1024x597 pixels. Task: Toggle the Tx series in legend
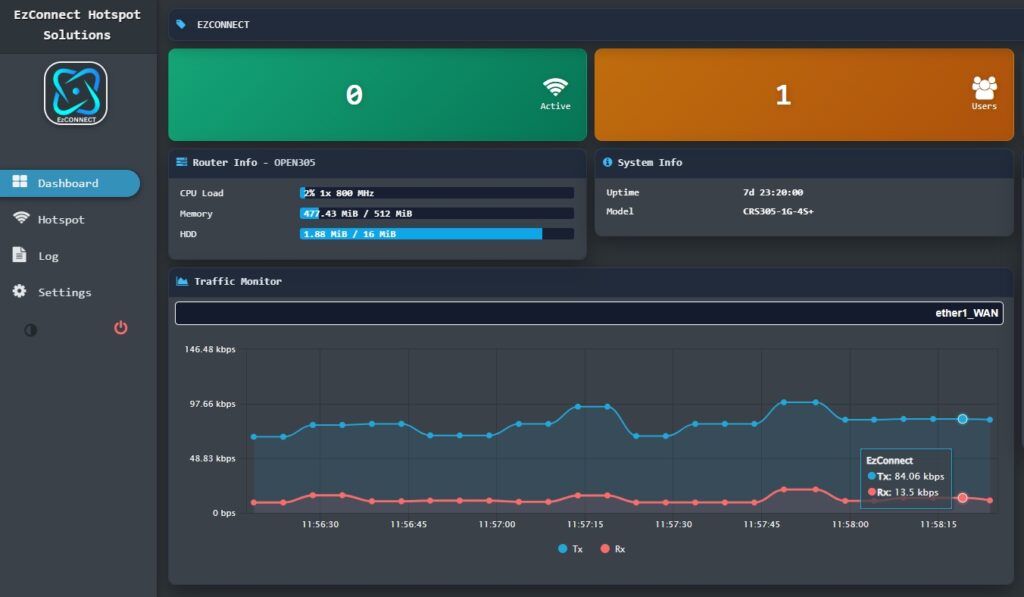point(569,549)
